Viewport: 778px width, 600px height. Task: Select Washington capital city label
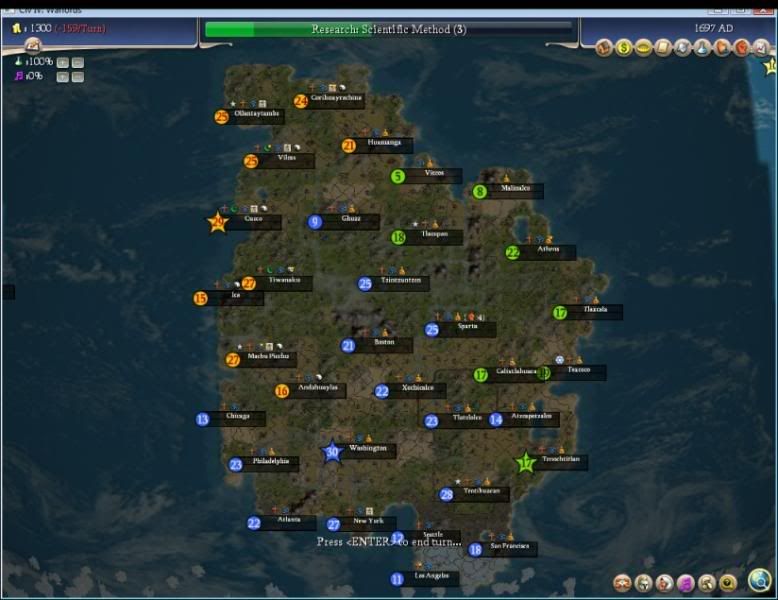(368, 451)
